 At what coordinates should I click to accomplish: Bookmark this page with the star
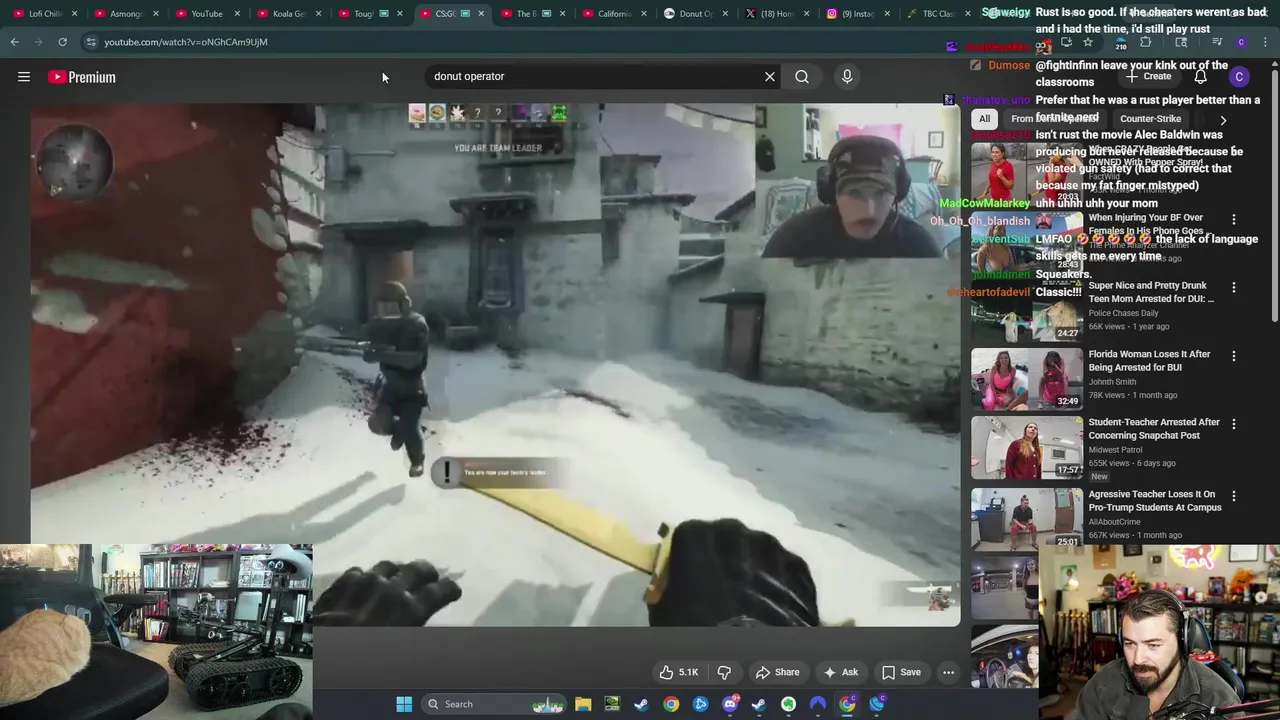1088,42
